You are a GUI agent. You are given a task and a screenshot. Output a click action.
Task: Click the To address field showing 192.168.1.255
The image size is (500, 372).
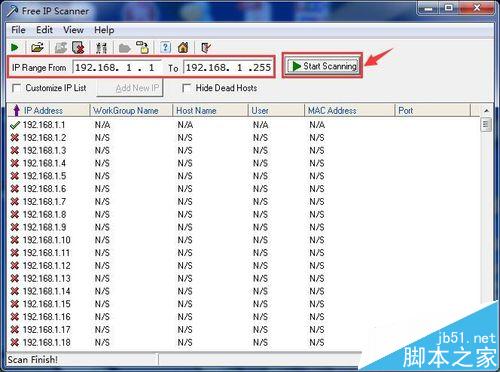point(228,68)
